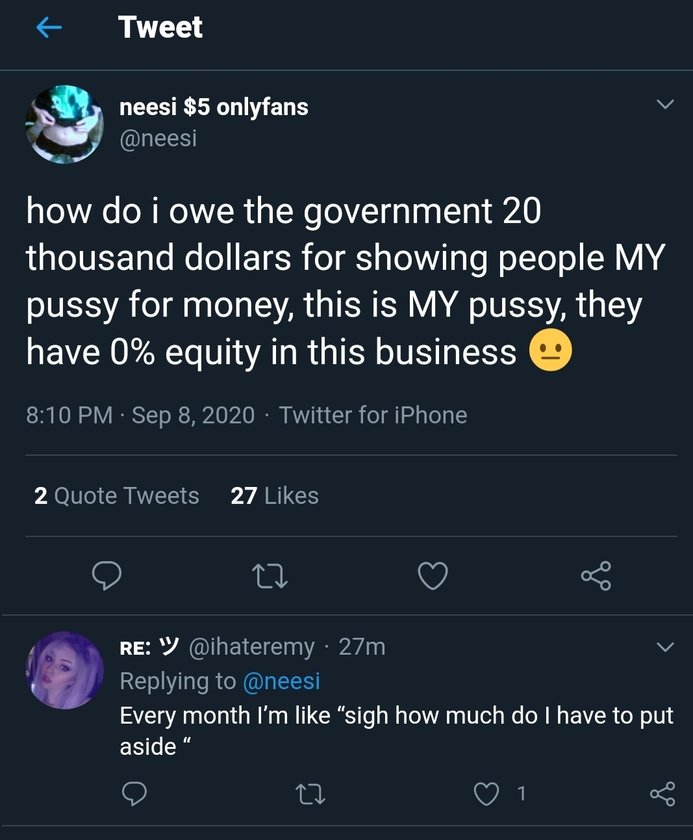Viewport: 693px width, 840px height.
Task: Like the @ihateremy reply
Action: pyautogui.click(x=486, y=793)
